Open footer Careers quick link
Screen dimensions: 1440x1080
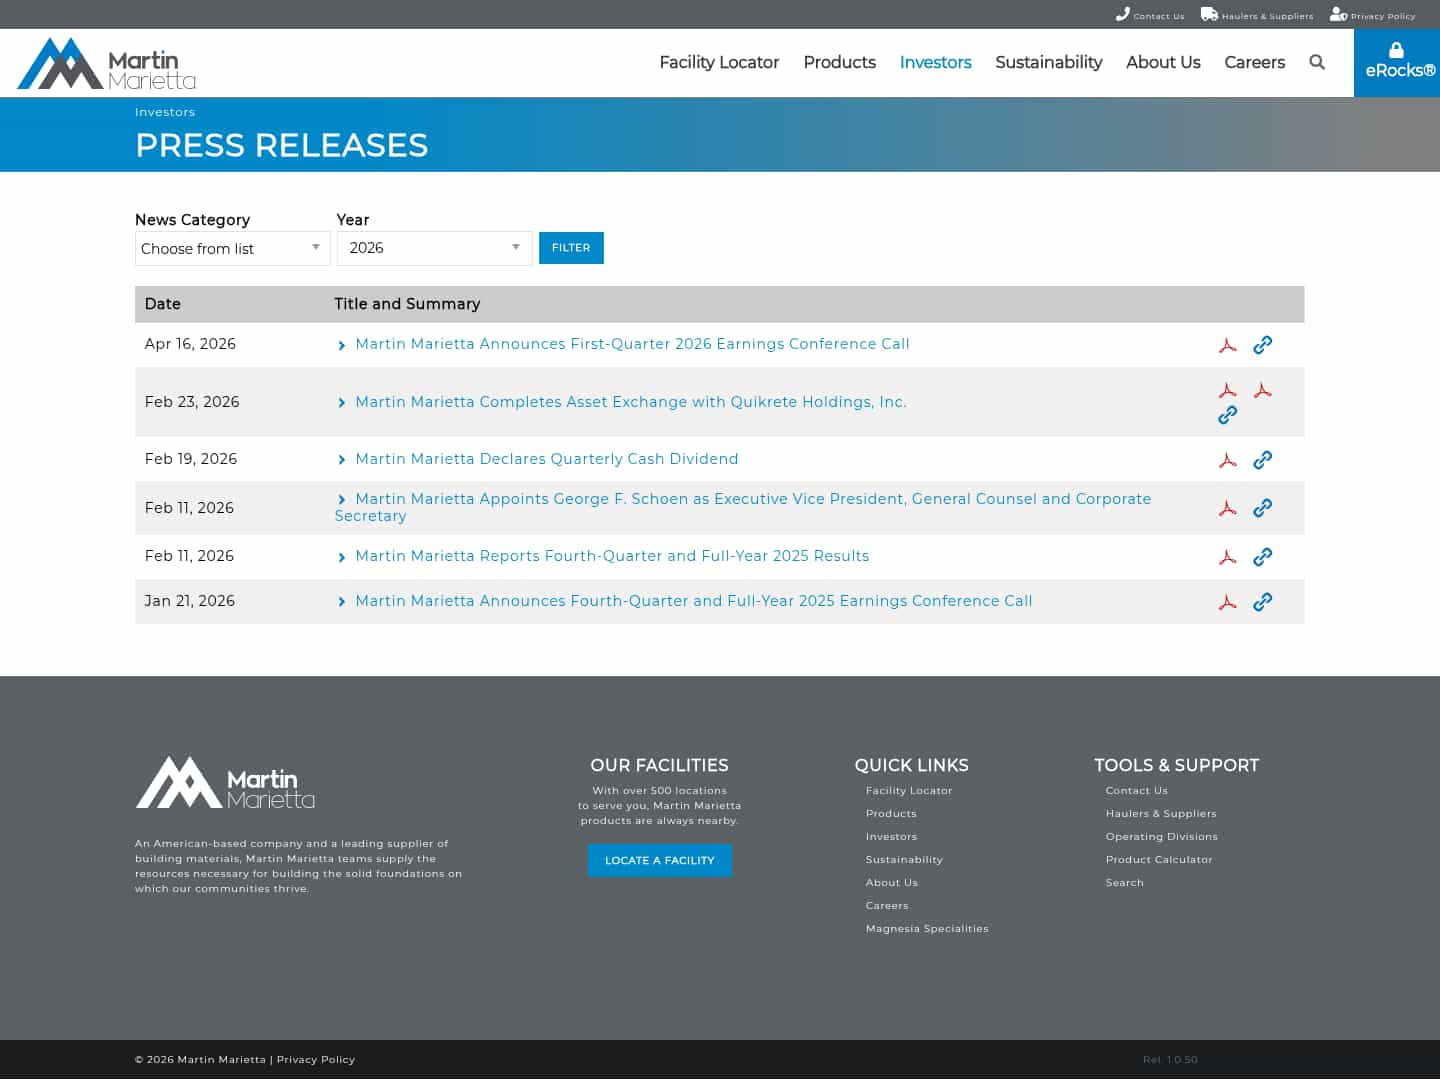(x=887, y=906)
